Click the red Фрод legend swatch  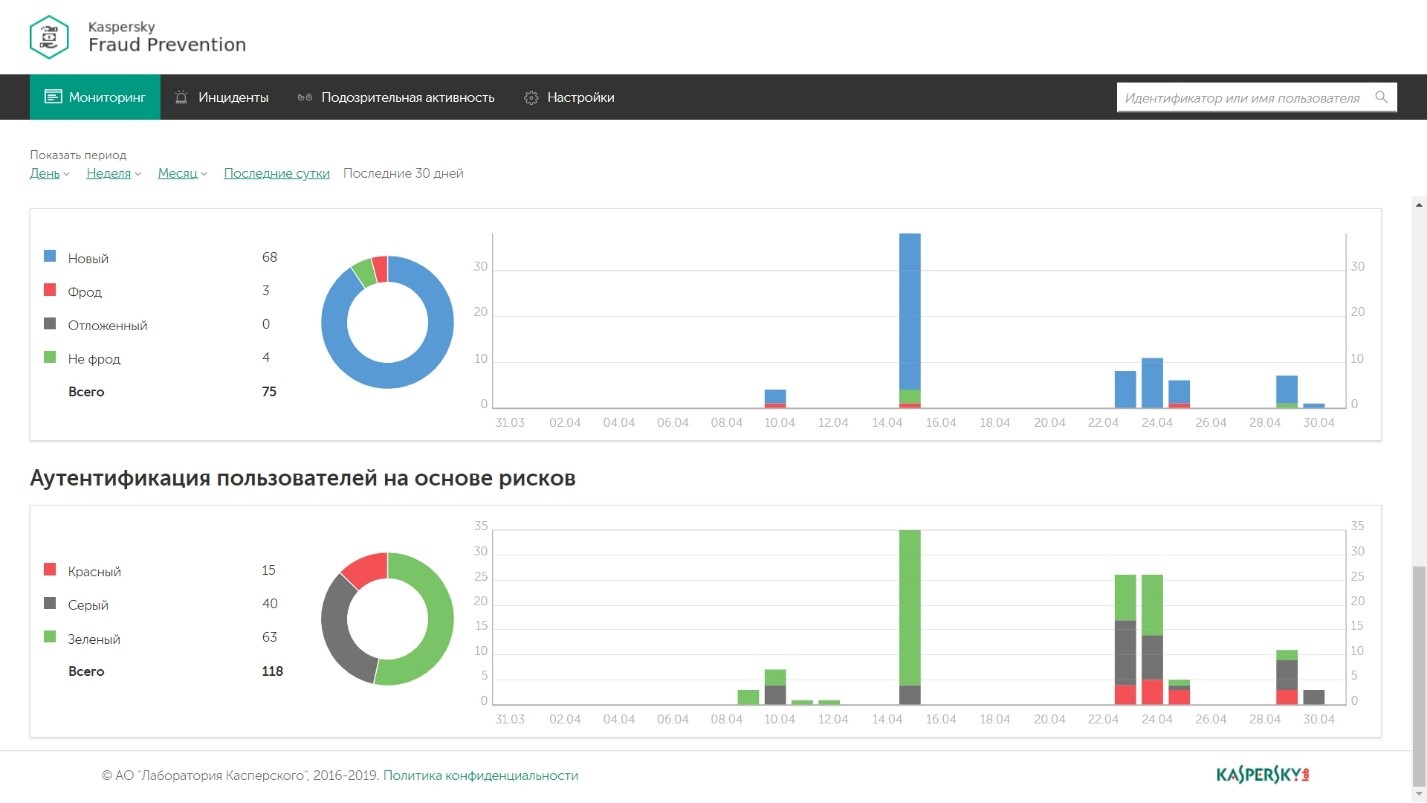[x=50, y=291]
